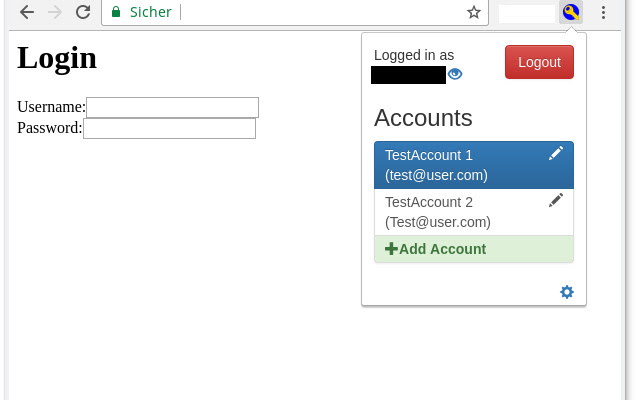The width and height of the screenshot is (640, 400).
Task: Reload the page with refresh icon
Action: click(x=83, y=12)
